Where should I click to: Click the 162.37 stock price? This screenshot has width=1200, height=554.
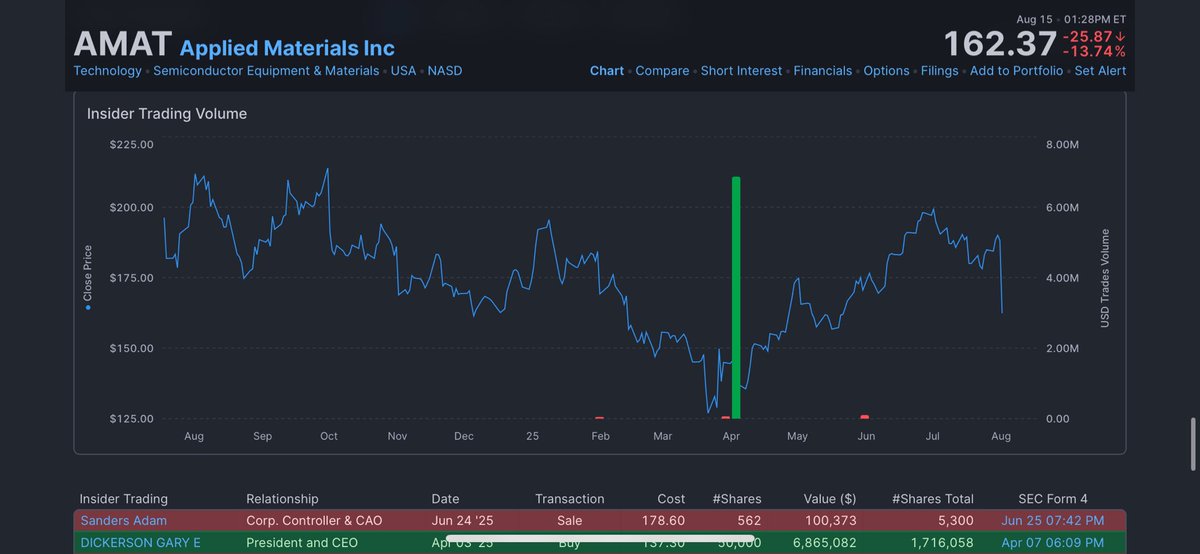click(1000, 44)
